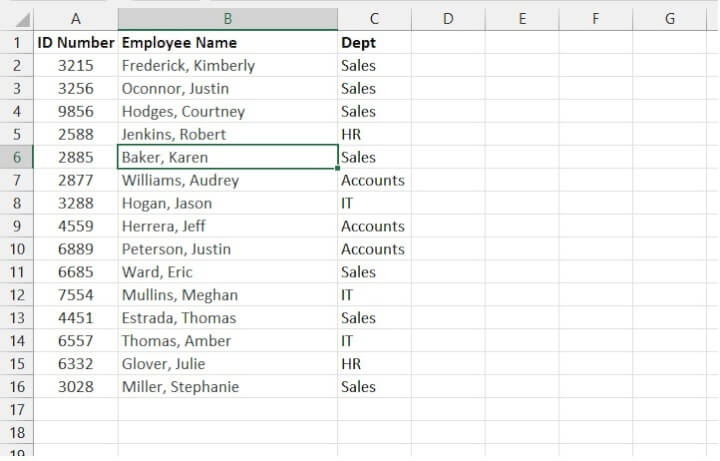Select the Miller, Stephanie cell

coord(227,387)
